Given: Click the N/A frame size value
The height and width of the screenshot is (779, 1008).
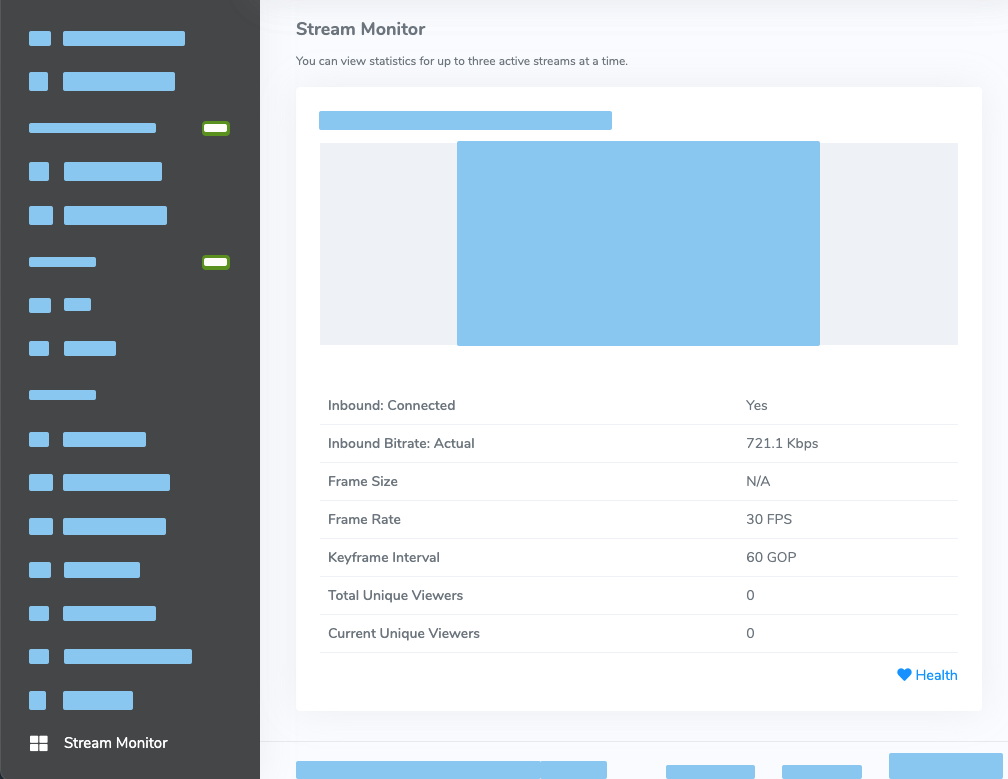Looking at the screenshot, I should pyautogui.click(x=758, y=481).
